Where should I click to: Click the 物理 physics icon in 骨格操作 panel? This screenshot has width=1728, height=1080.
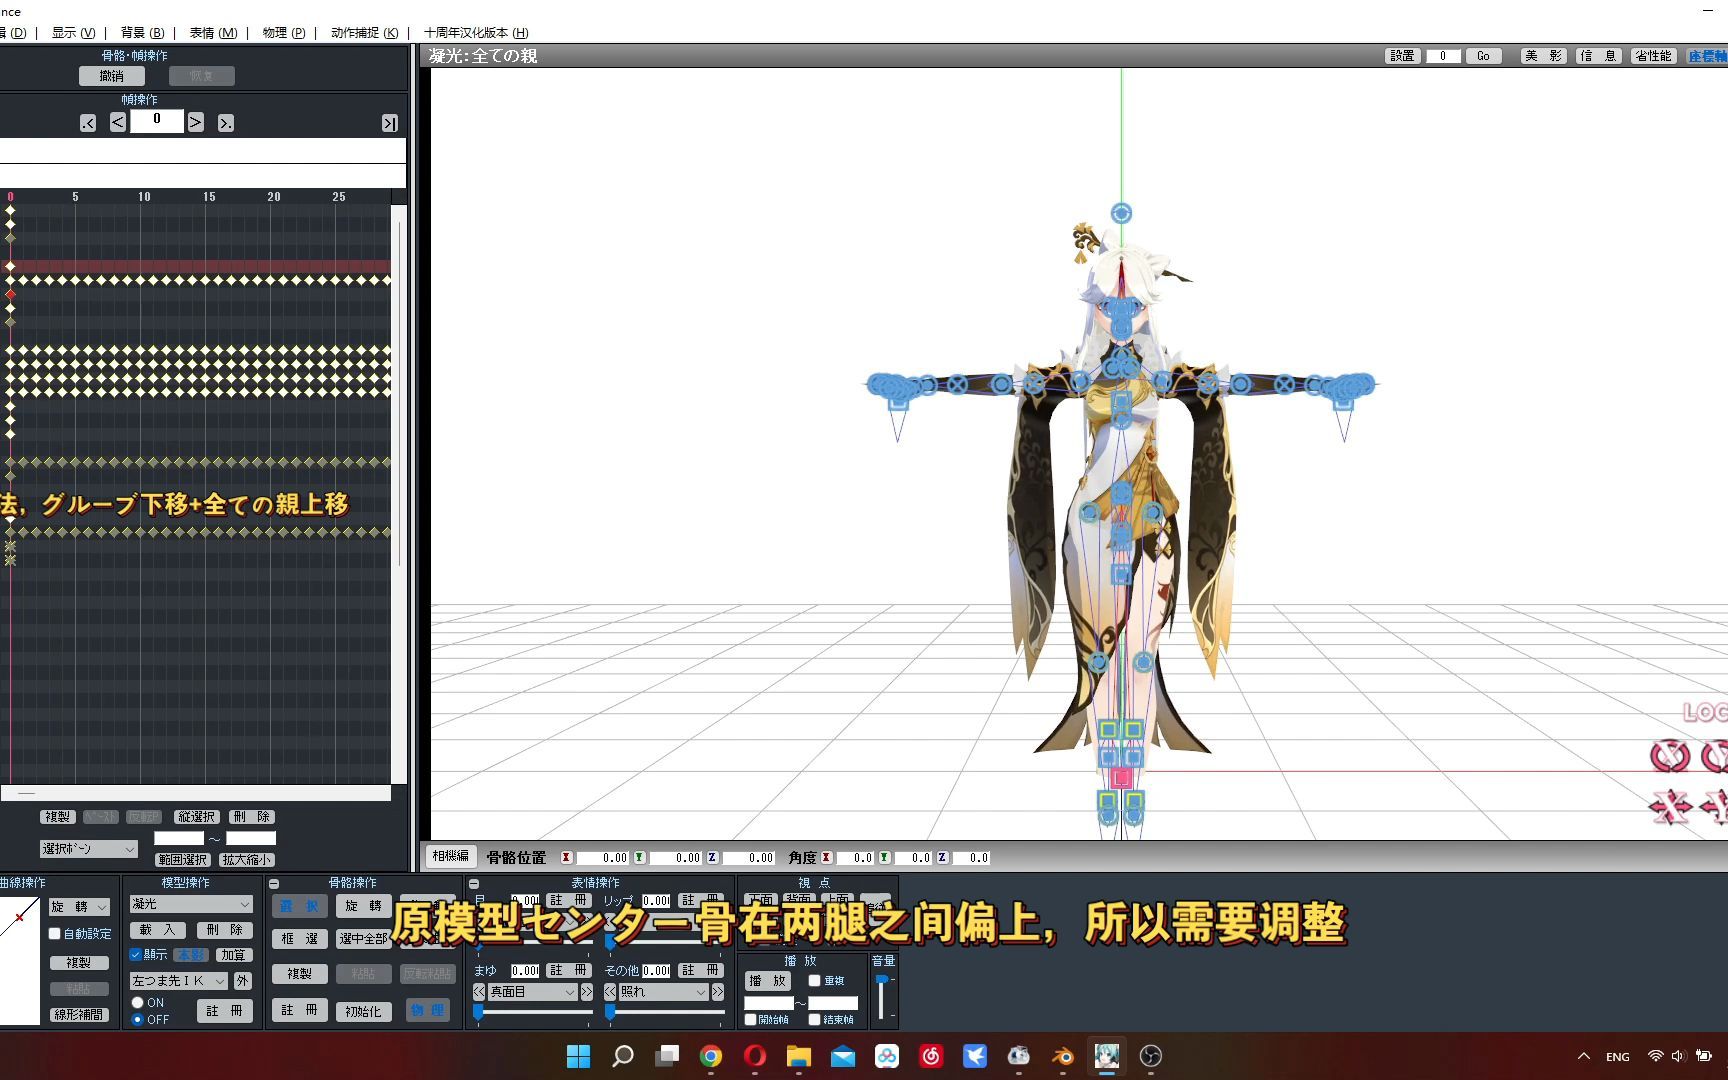428,1010
